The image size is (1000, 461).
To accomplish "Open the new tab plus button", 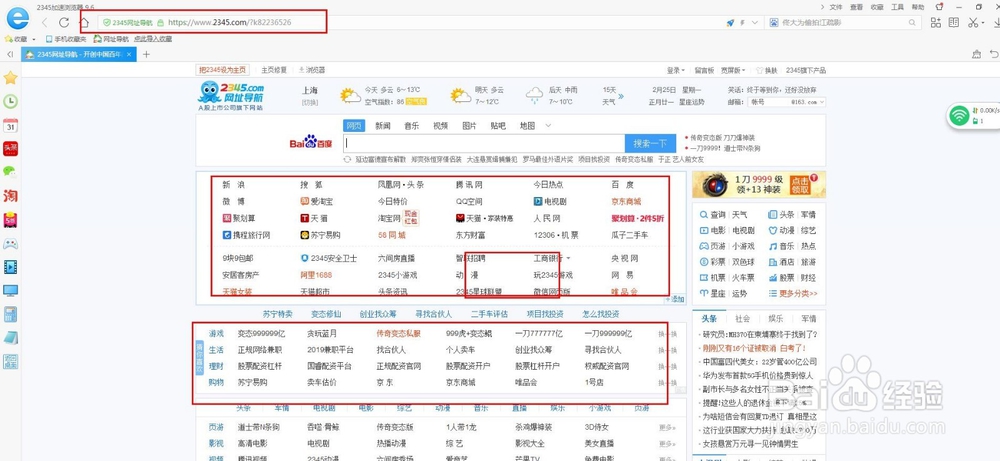I will 146,54.
